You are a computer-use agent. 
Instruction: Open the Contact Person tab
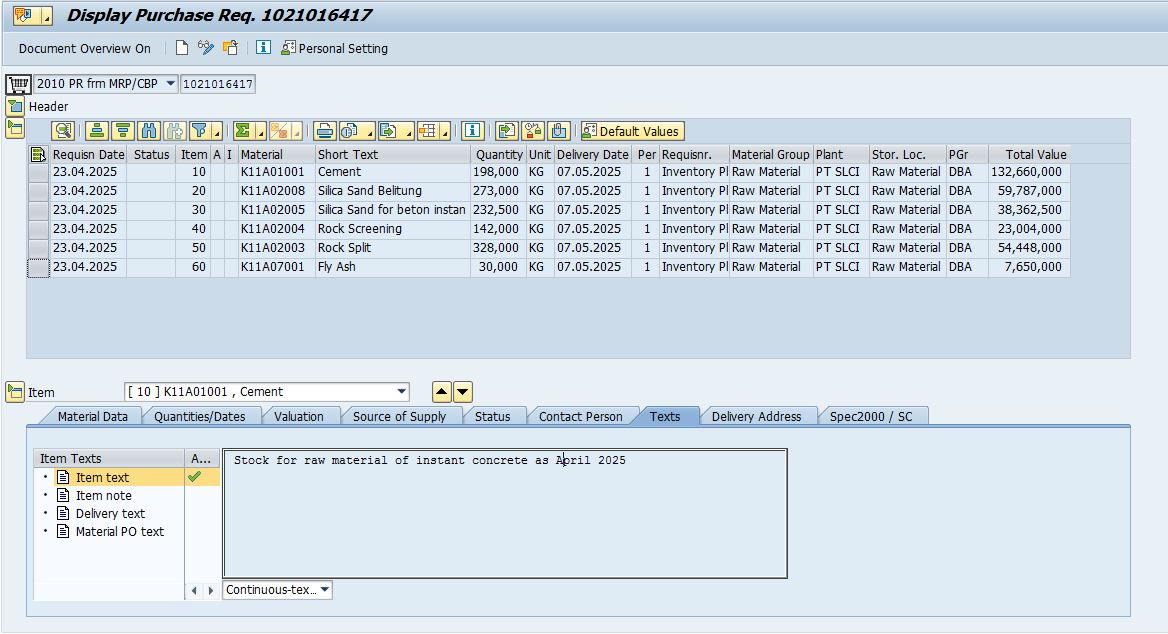pyautogui.click(x=580, y=416)
